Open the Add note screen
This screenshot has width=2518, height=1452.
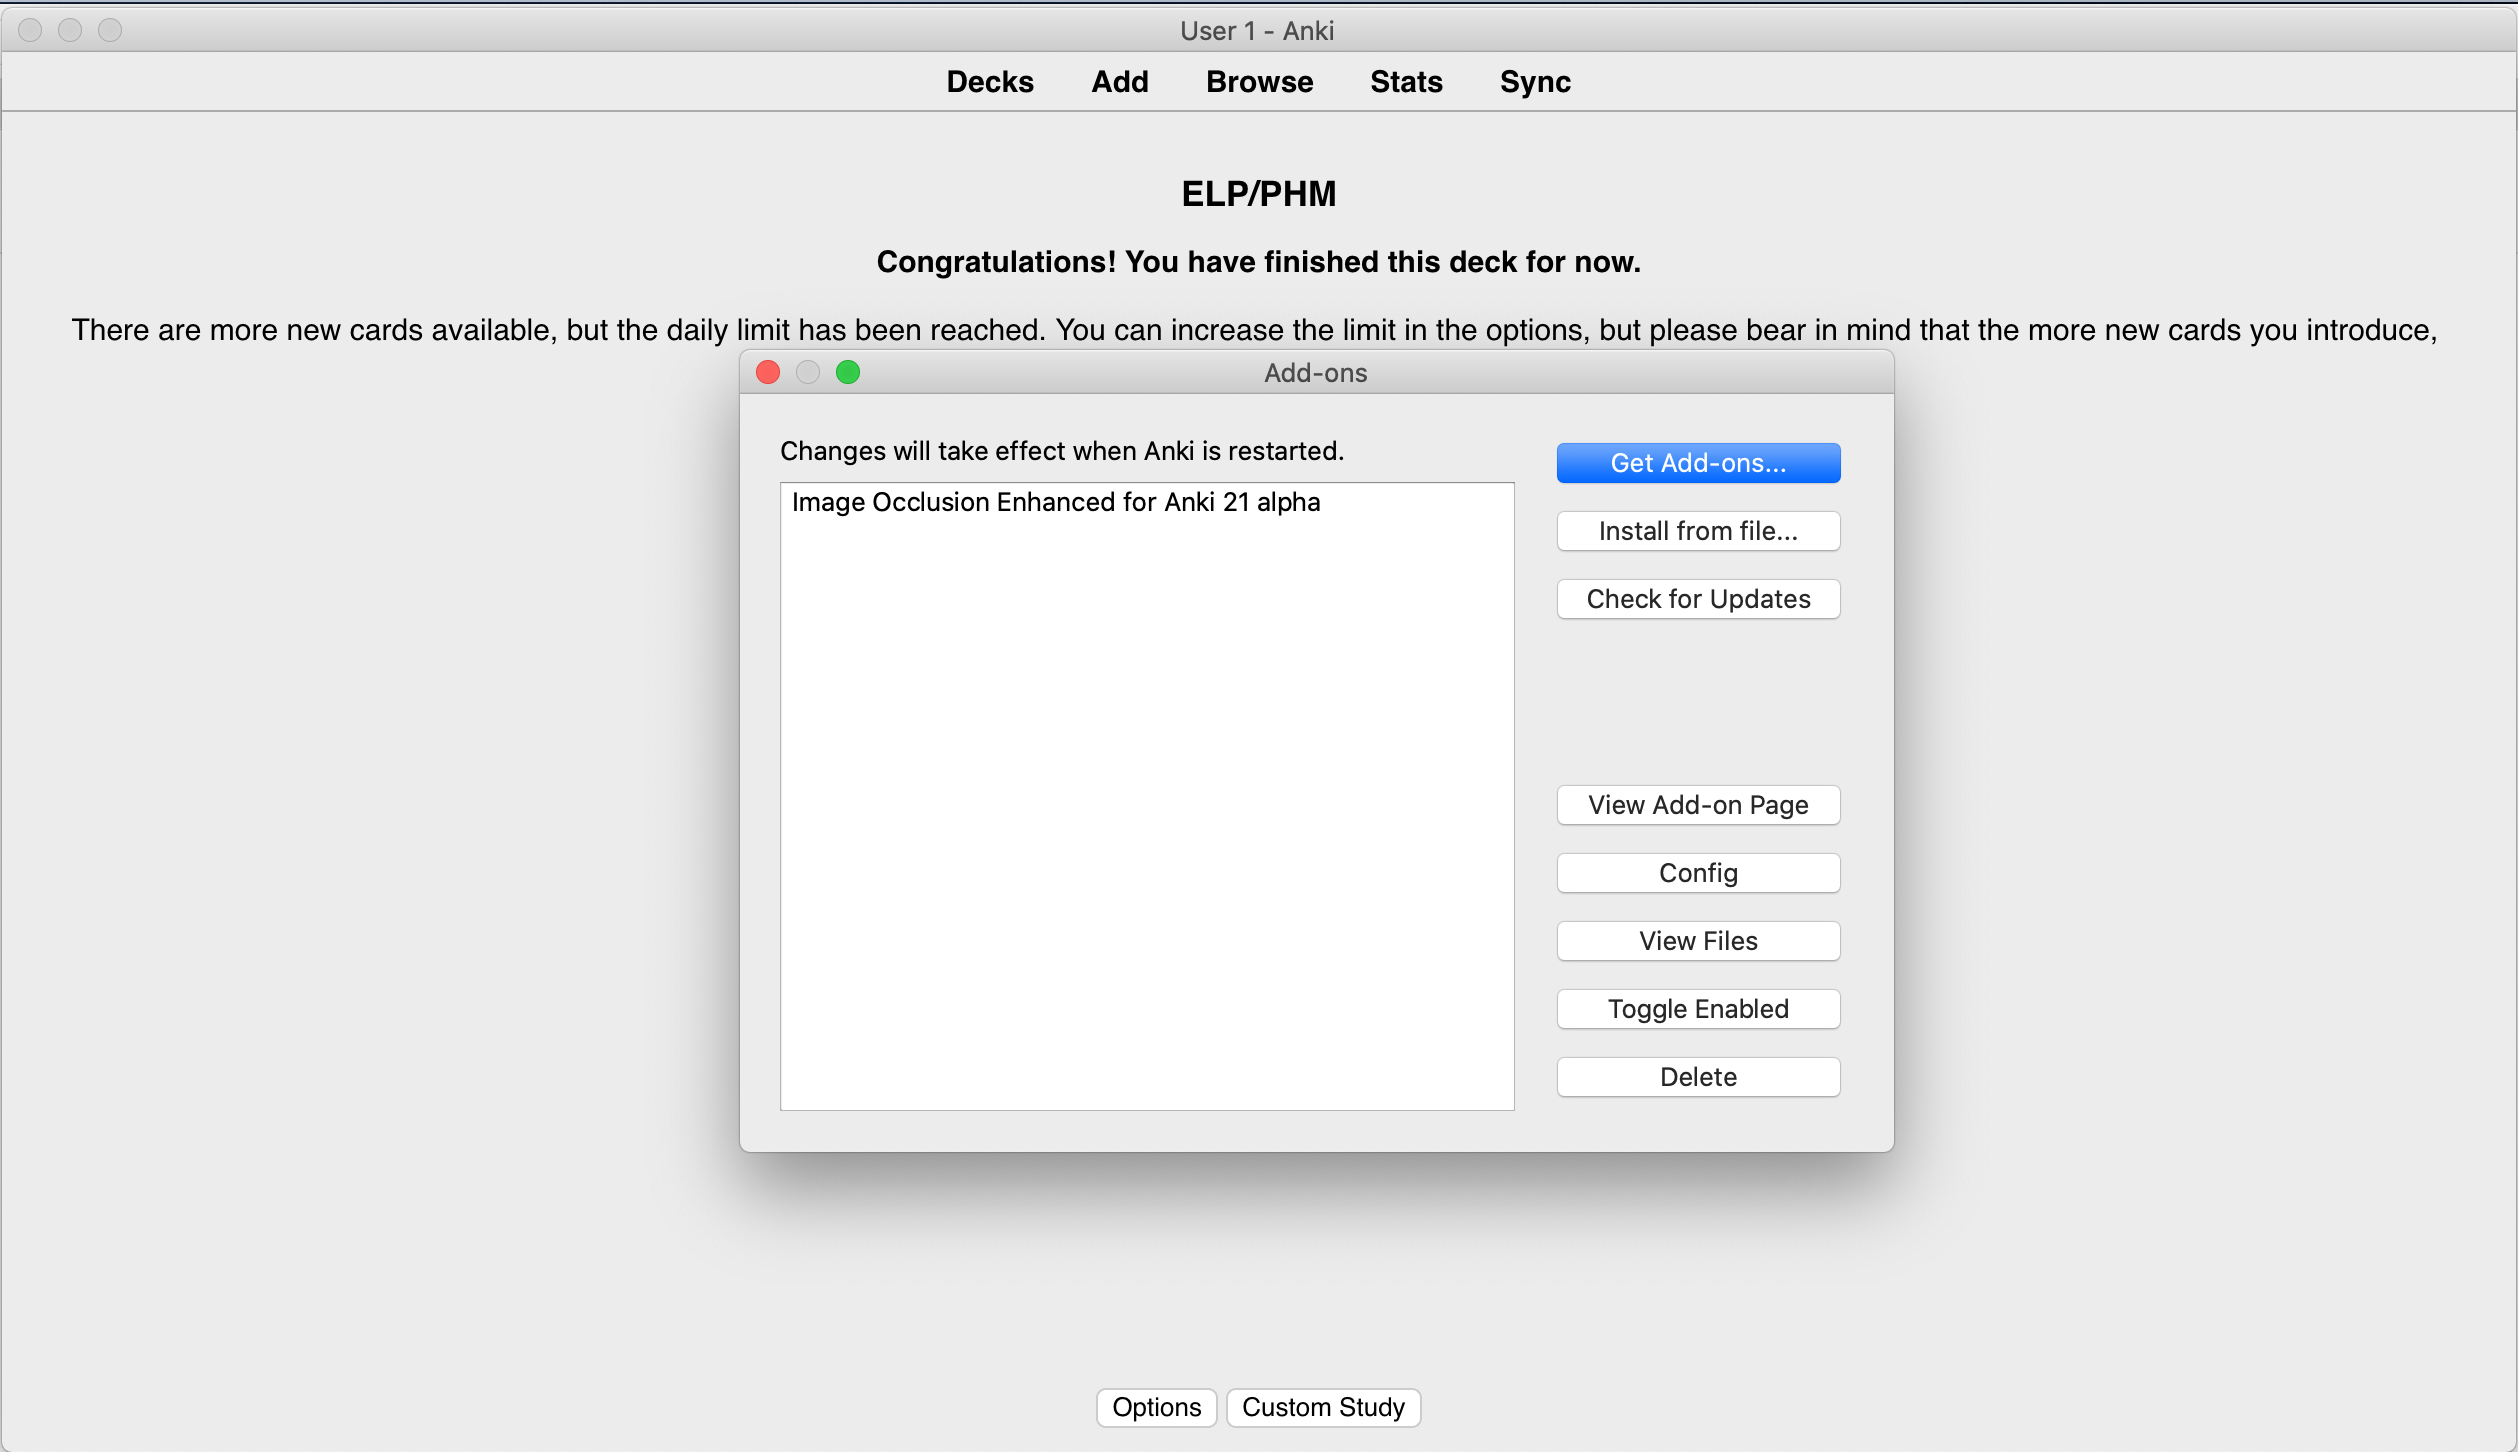[x=1119, y=82]
